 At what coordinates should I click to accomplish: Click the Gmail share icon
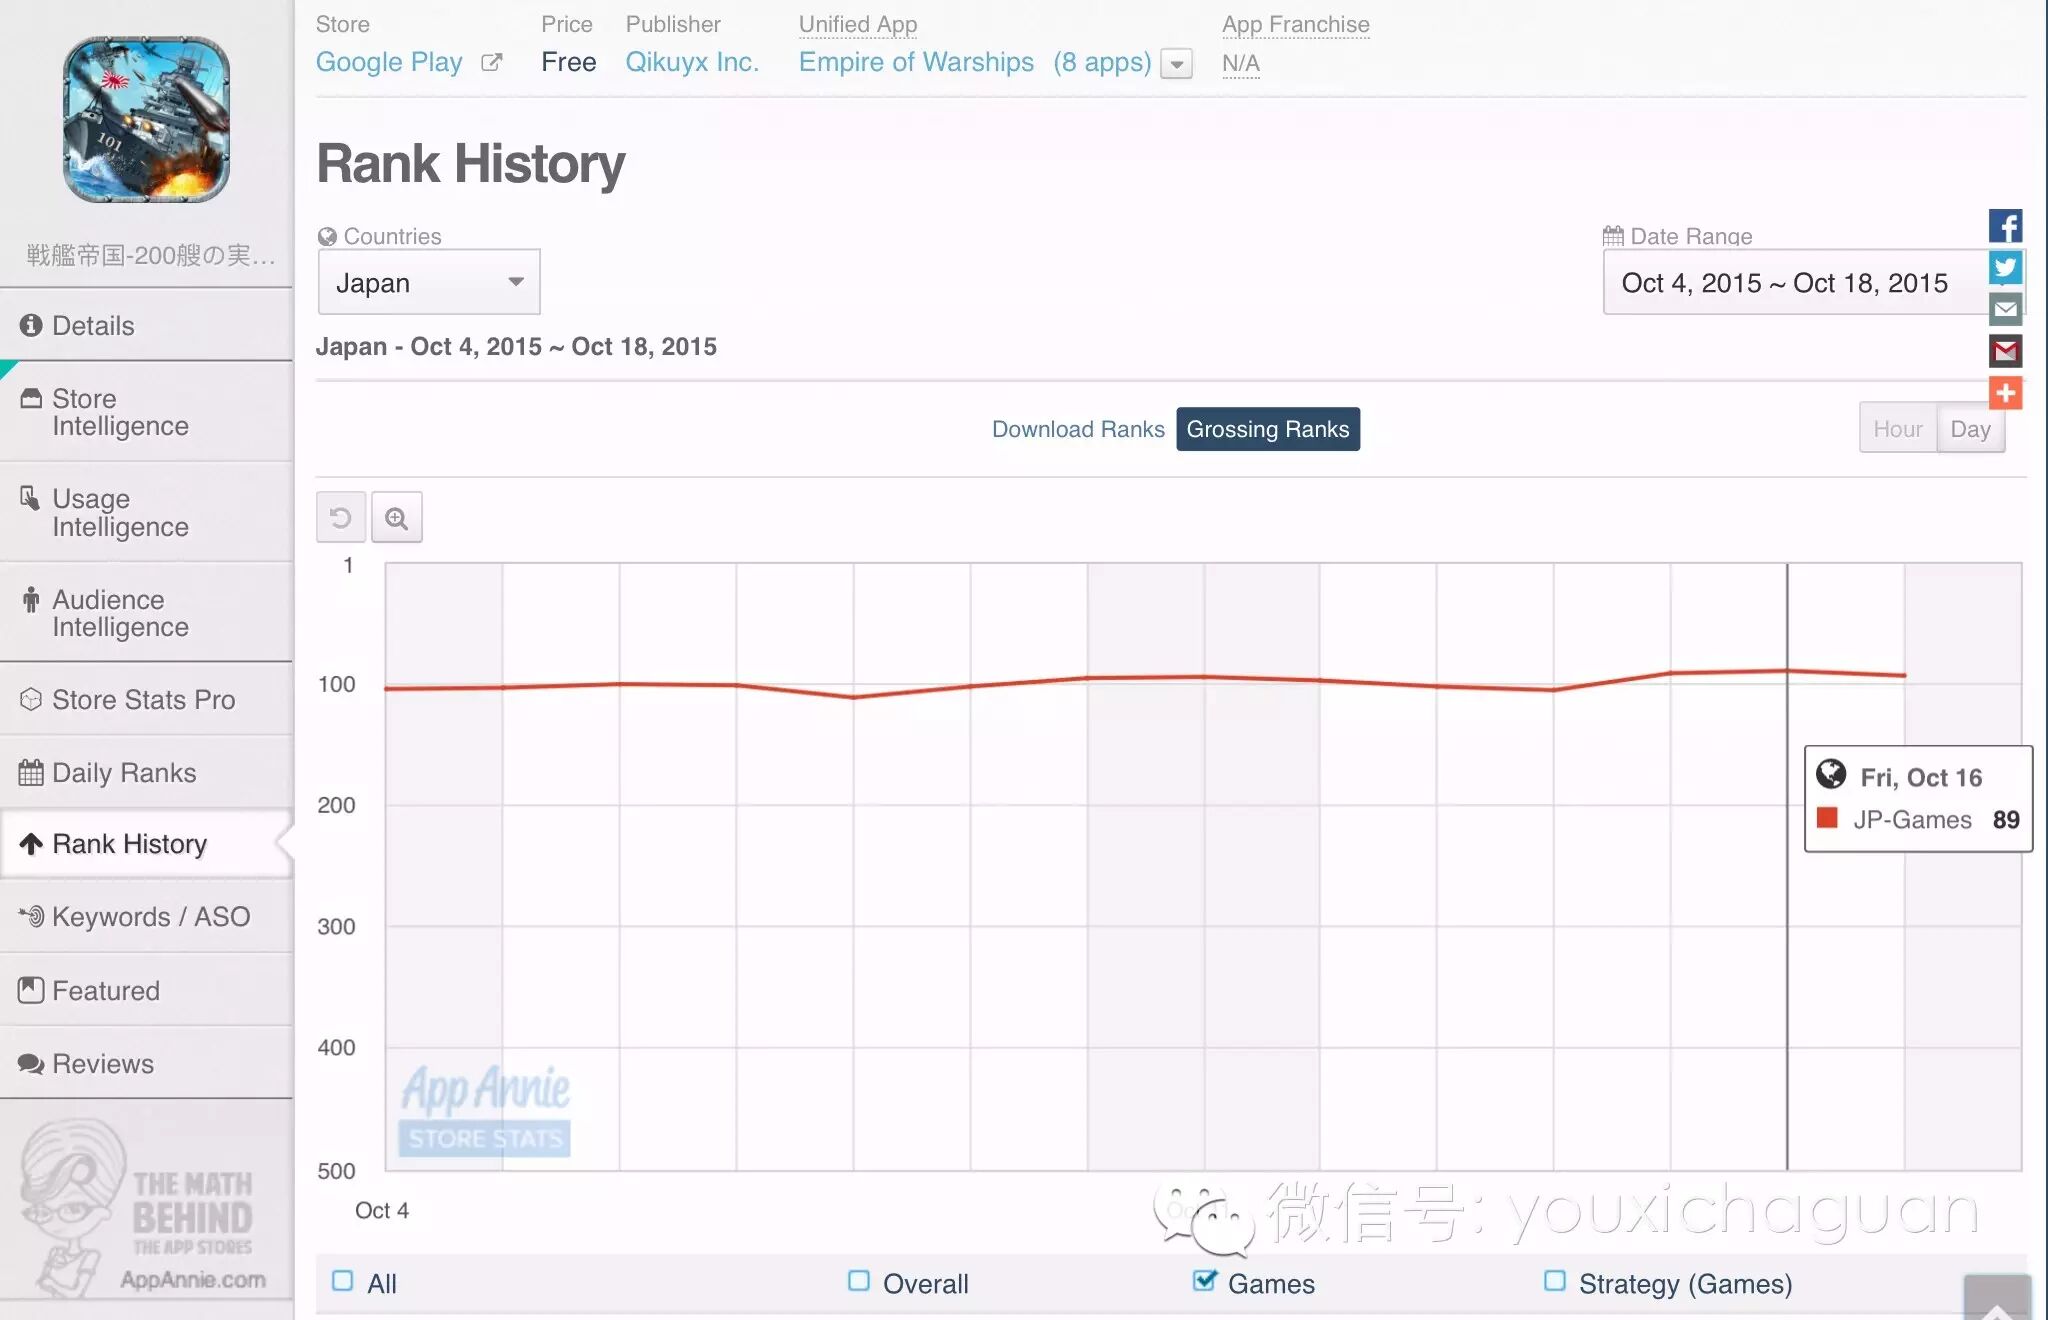(x=2005, y=351)
